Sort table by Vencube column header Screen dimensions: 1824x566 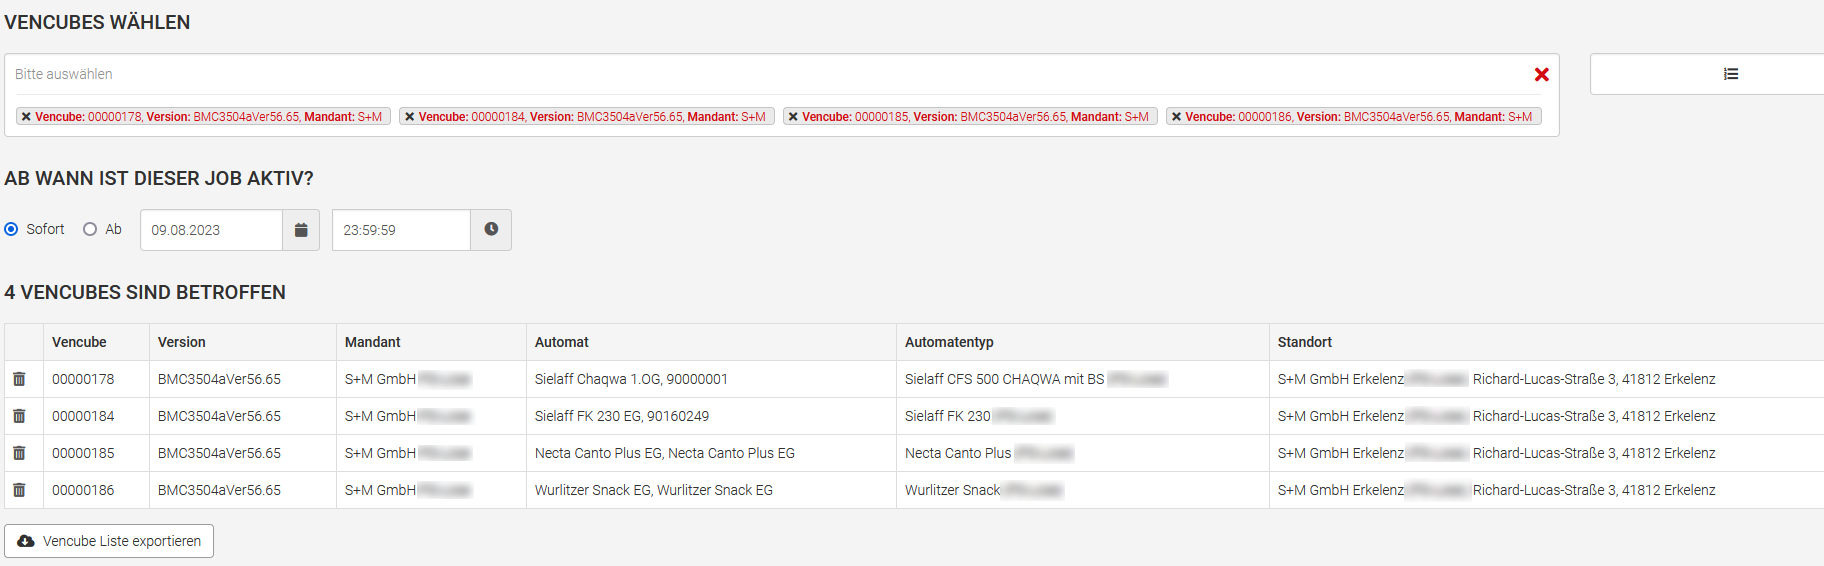click(x=79, y=342)
